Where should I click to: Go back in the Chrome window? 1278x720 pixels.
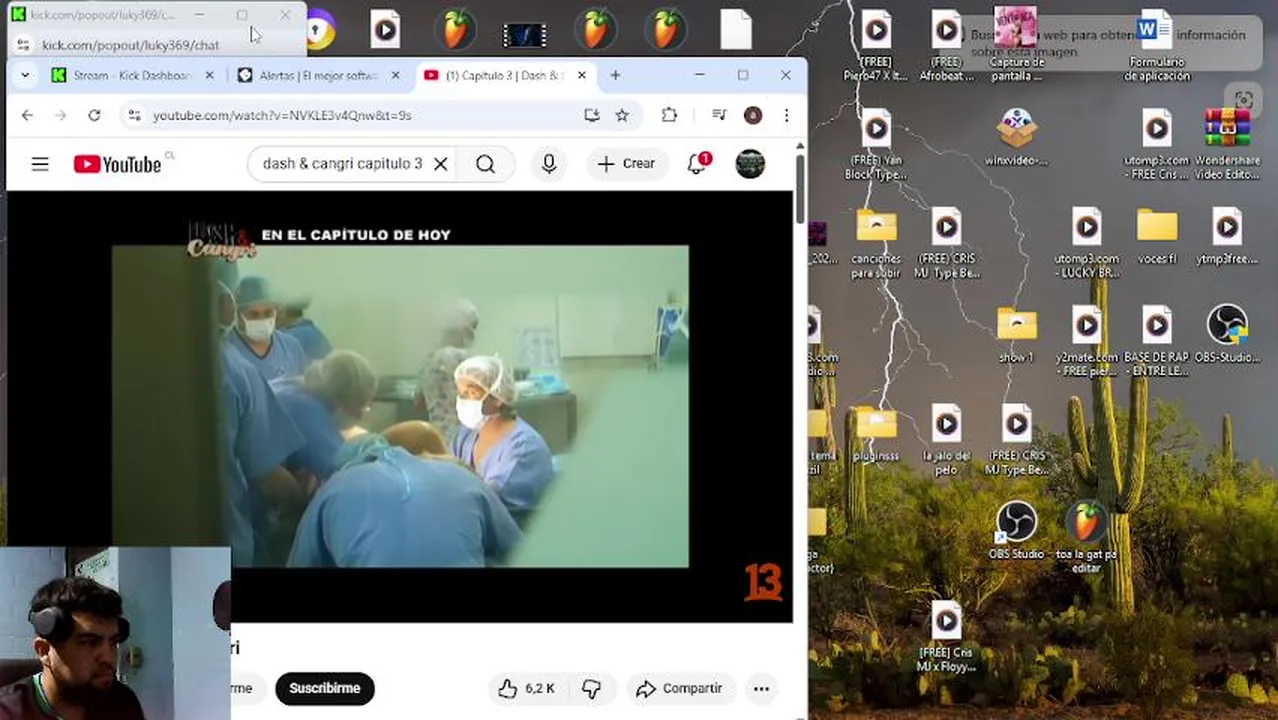27,115
